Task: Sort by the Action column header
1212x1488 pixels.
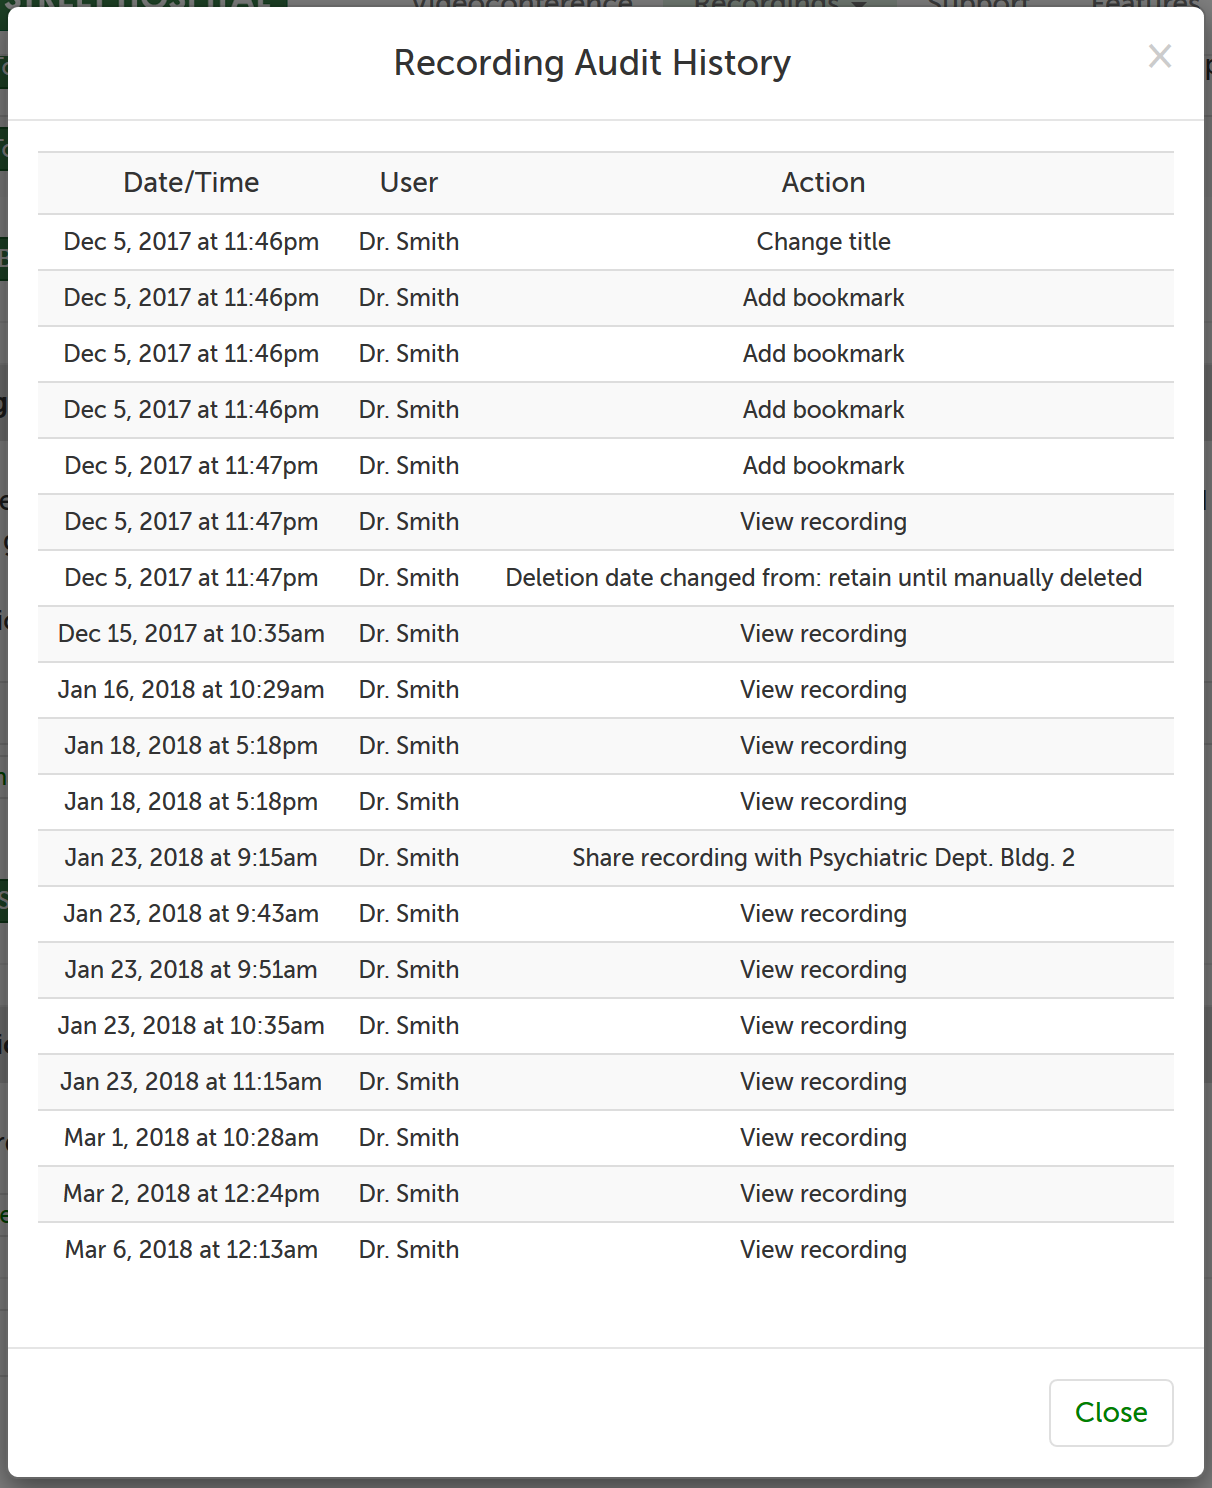Action: tap(823, 182)
